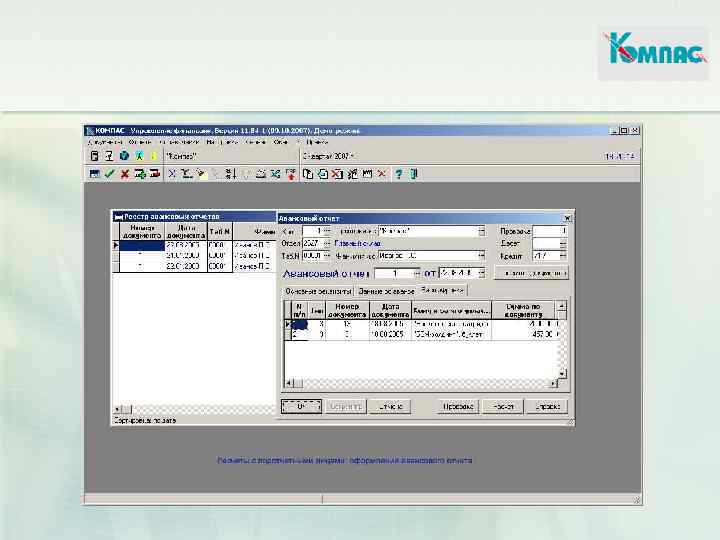Open the first menu bar item Документы
The height and width of the screenshot is (540, 720).
tap(105, 142)
